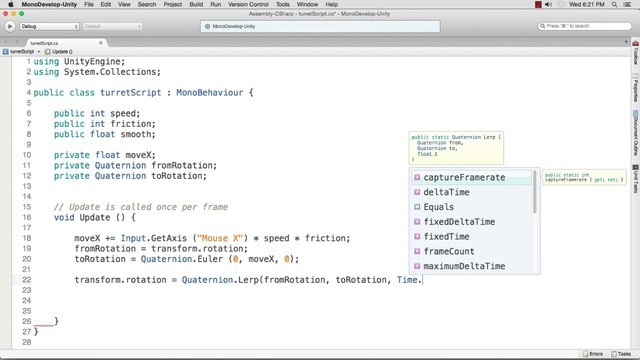Viewport: 640px width, 360px height.
Task: Click 'Time.' on line 22
Action: click(409, 280)
